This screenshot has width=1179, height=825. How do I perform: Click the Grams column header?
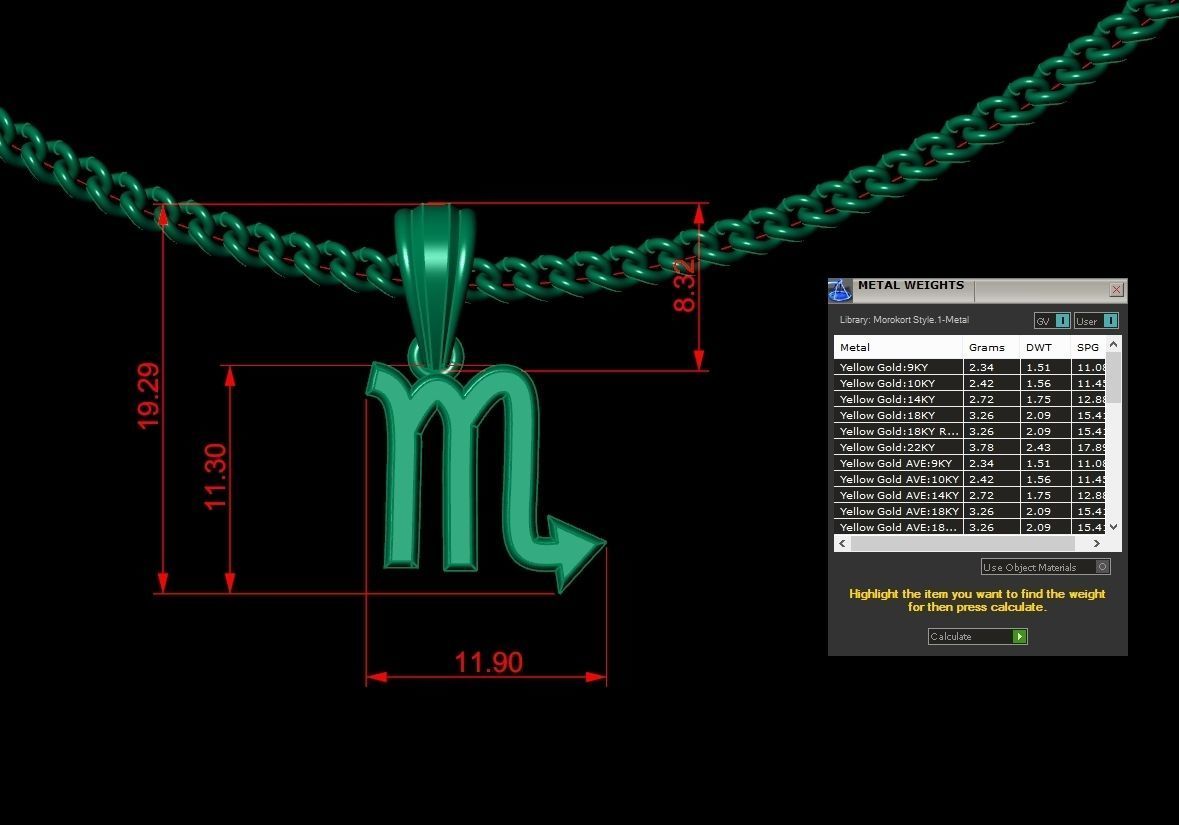(991, 347)
